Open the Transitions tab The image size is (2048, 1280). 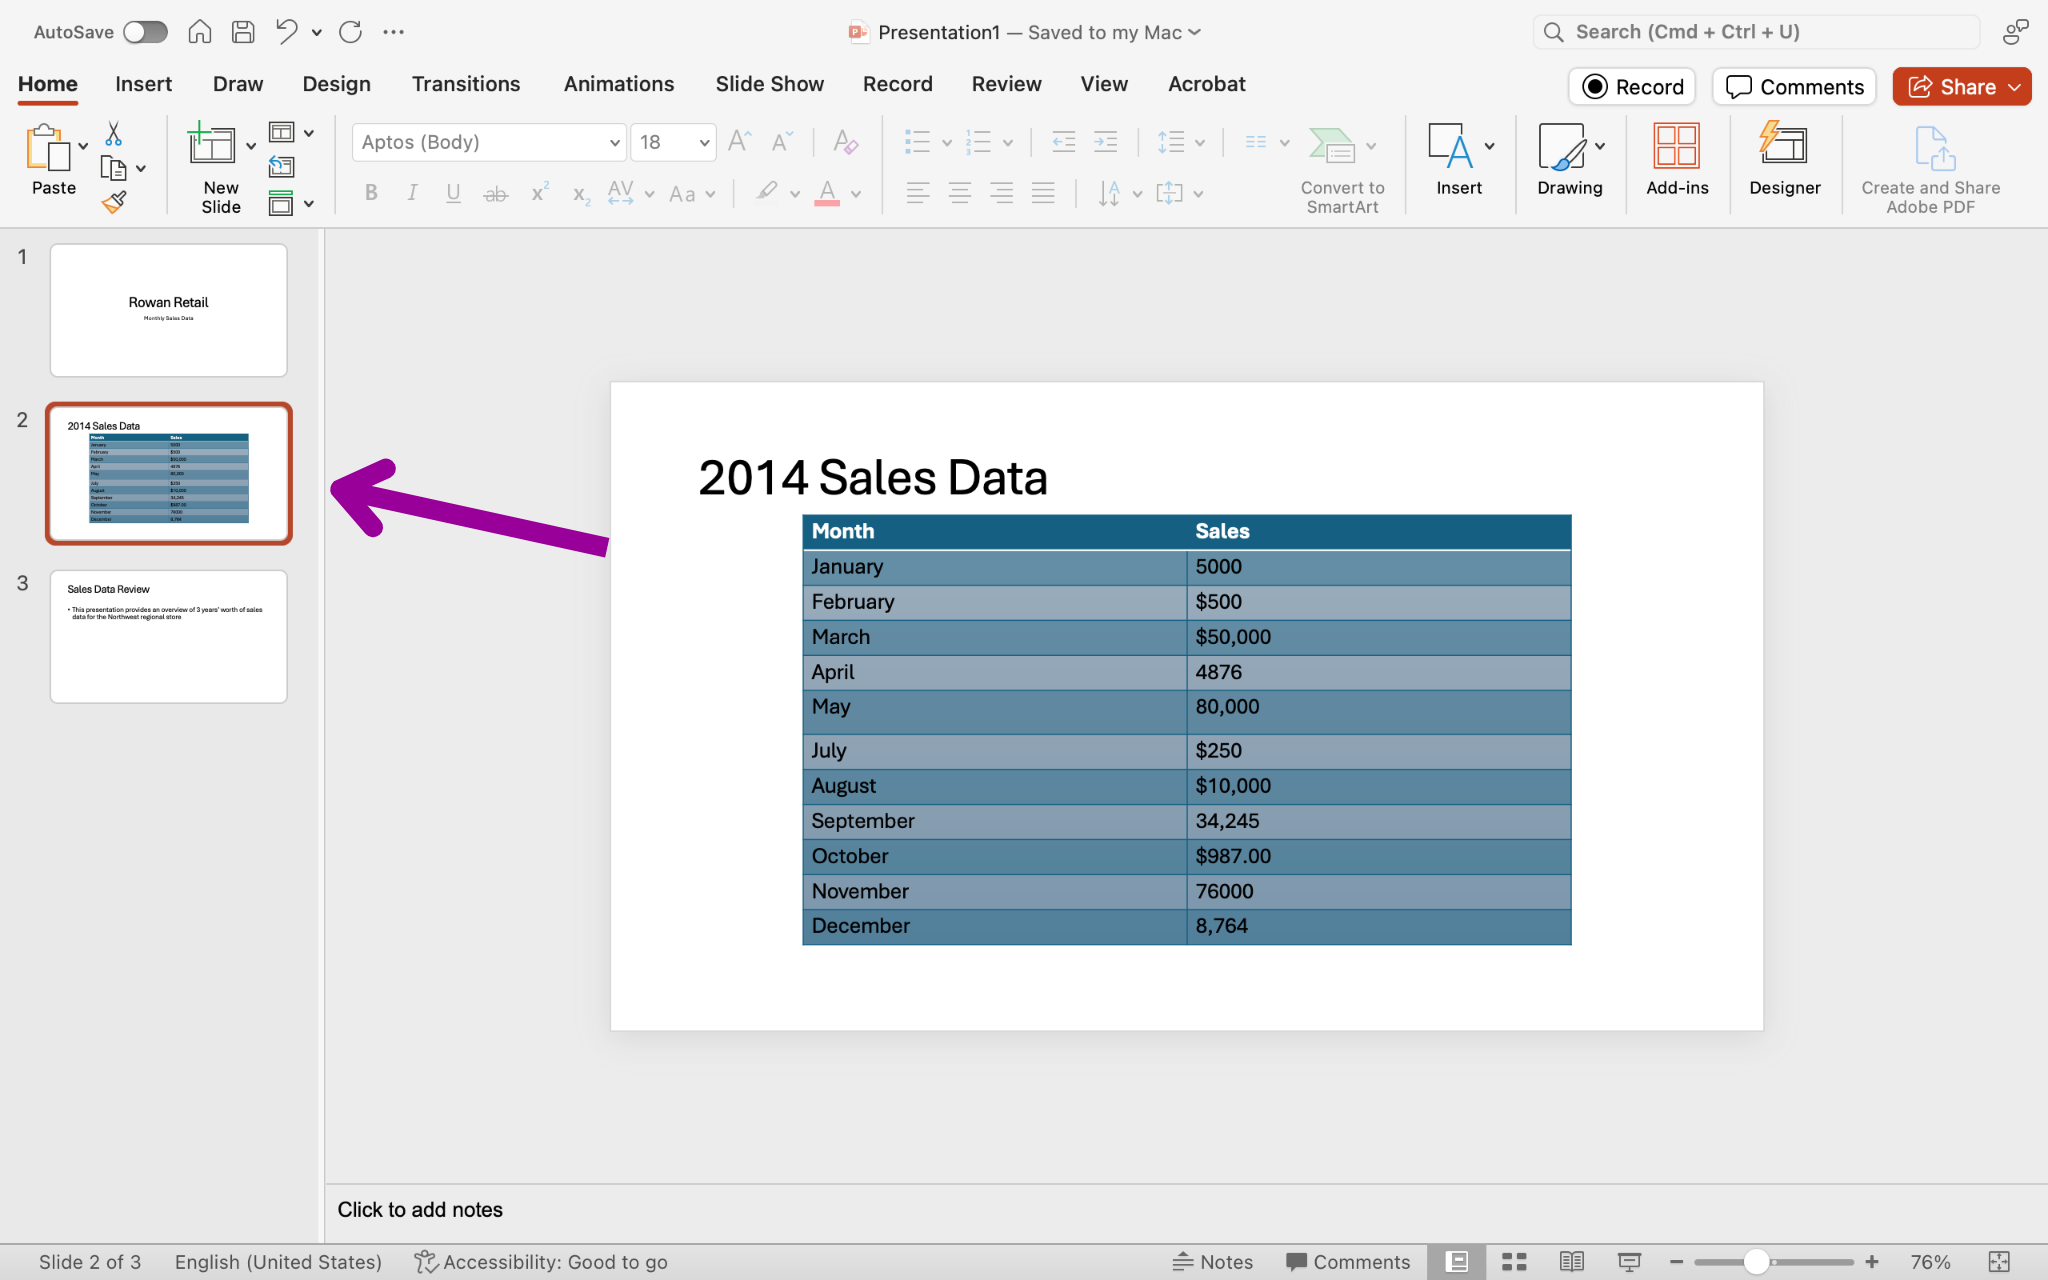(x=466, y=84)
